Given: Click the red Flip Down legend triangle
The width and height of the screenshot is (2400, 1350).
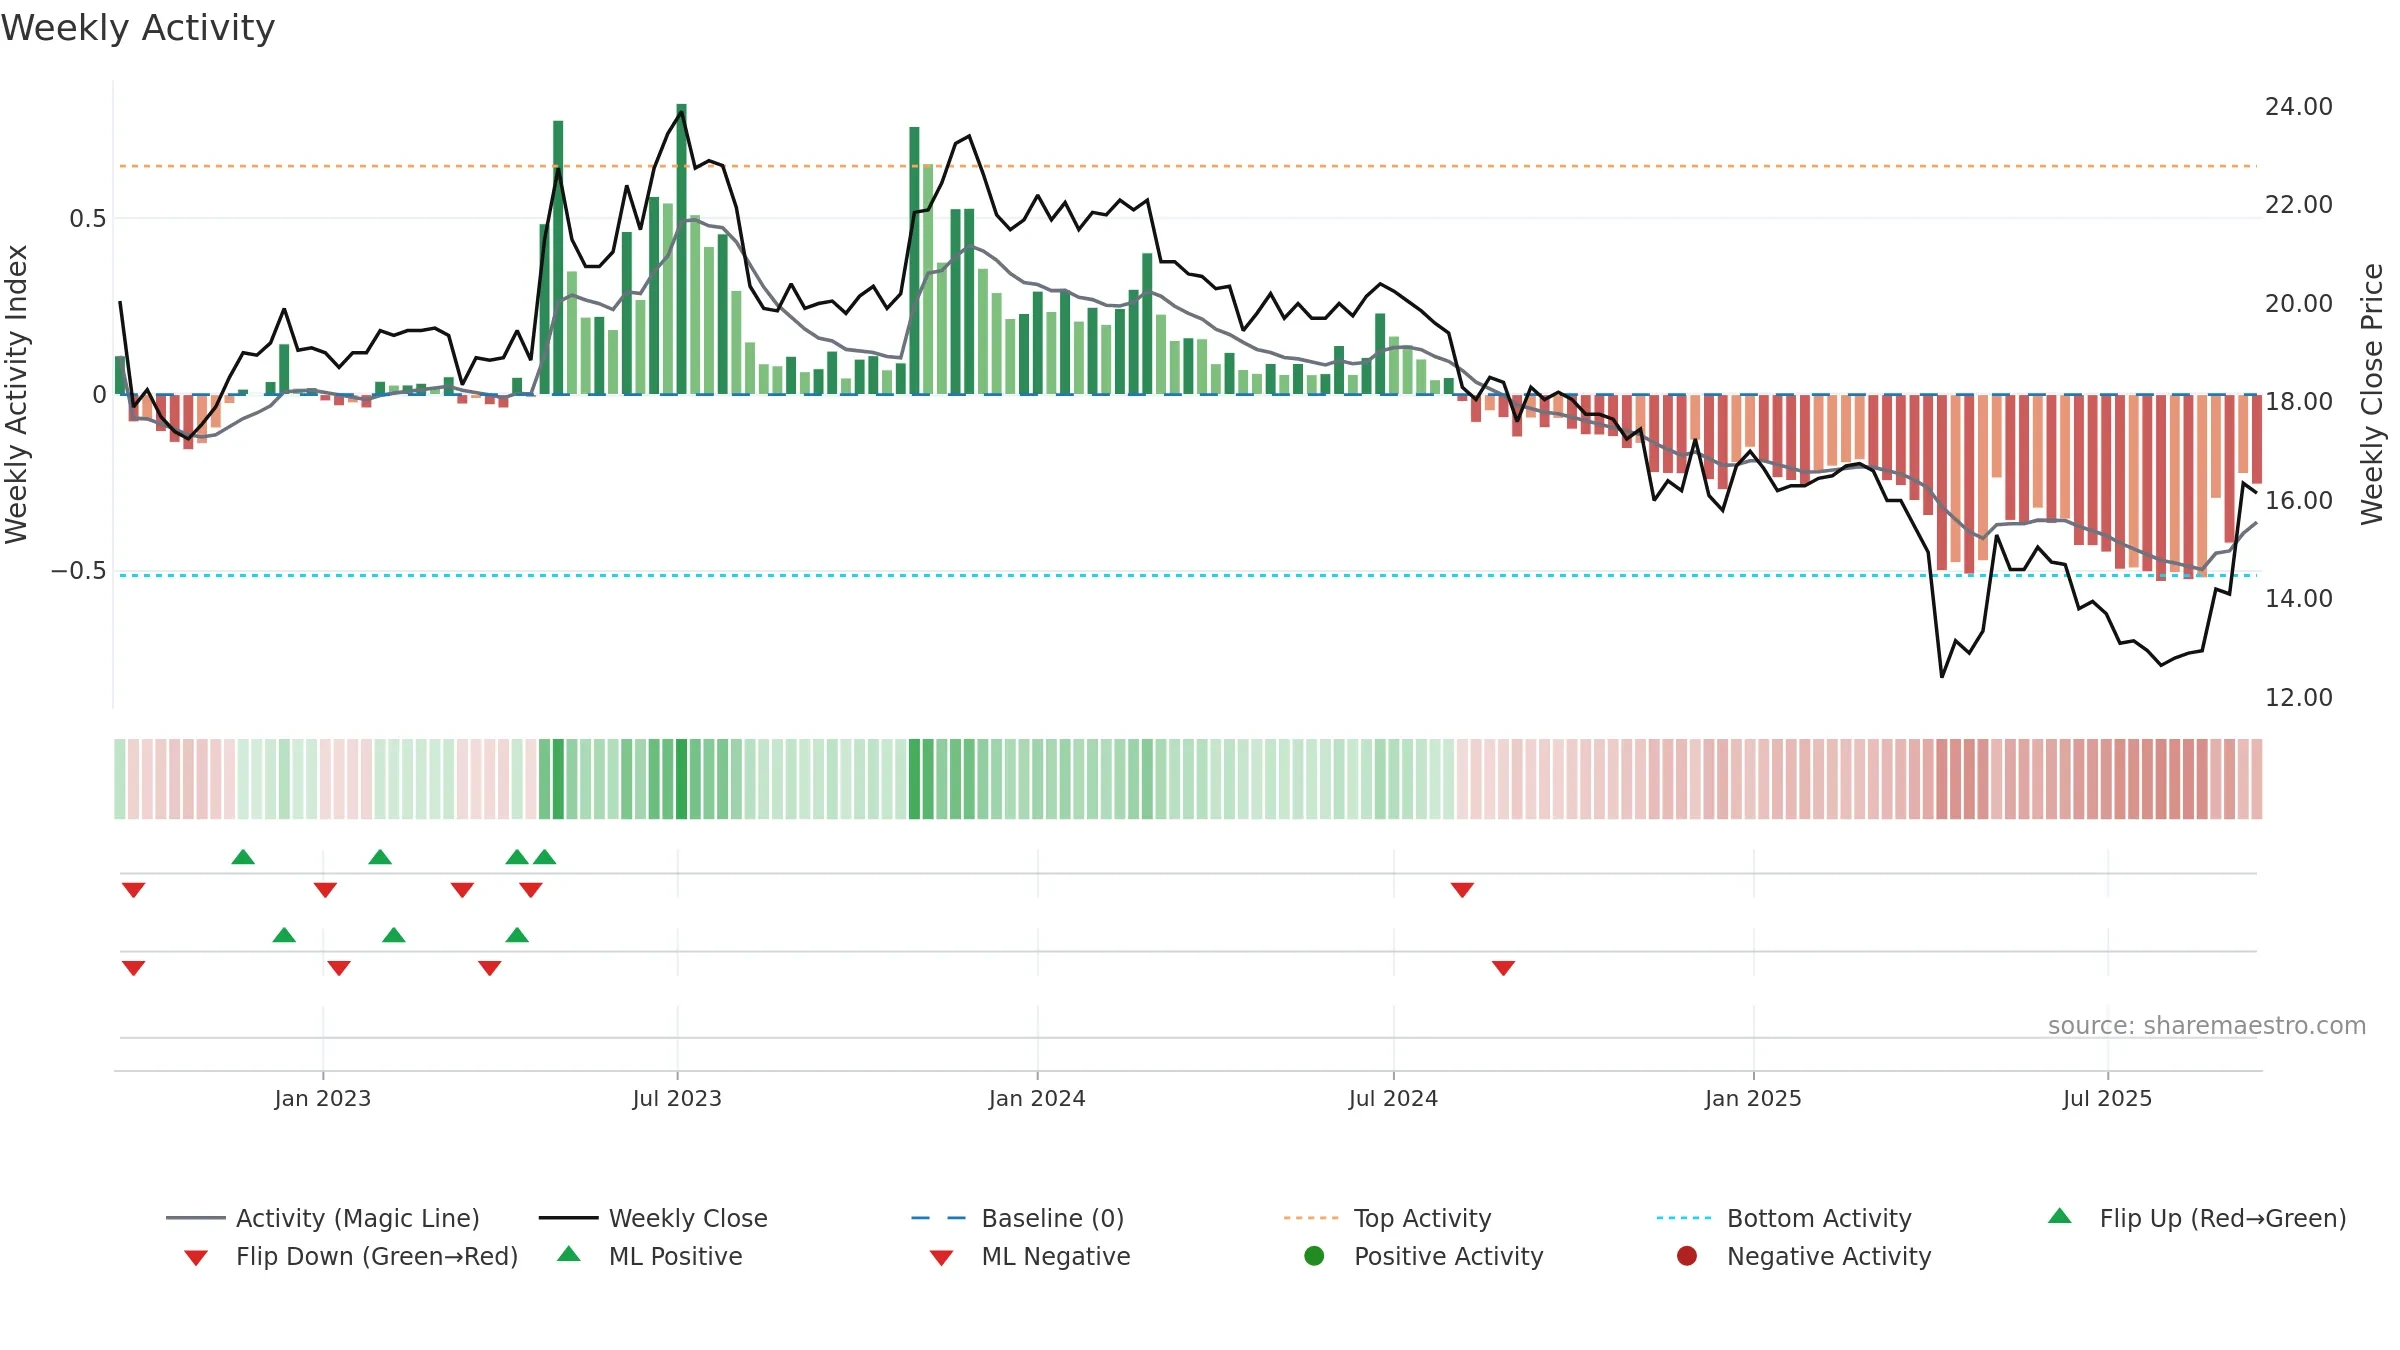Looking at the screenshot, I should (x=196, y=1258).
